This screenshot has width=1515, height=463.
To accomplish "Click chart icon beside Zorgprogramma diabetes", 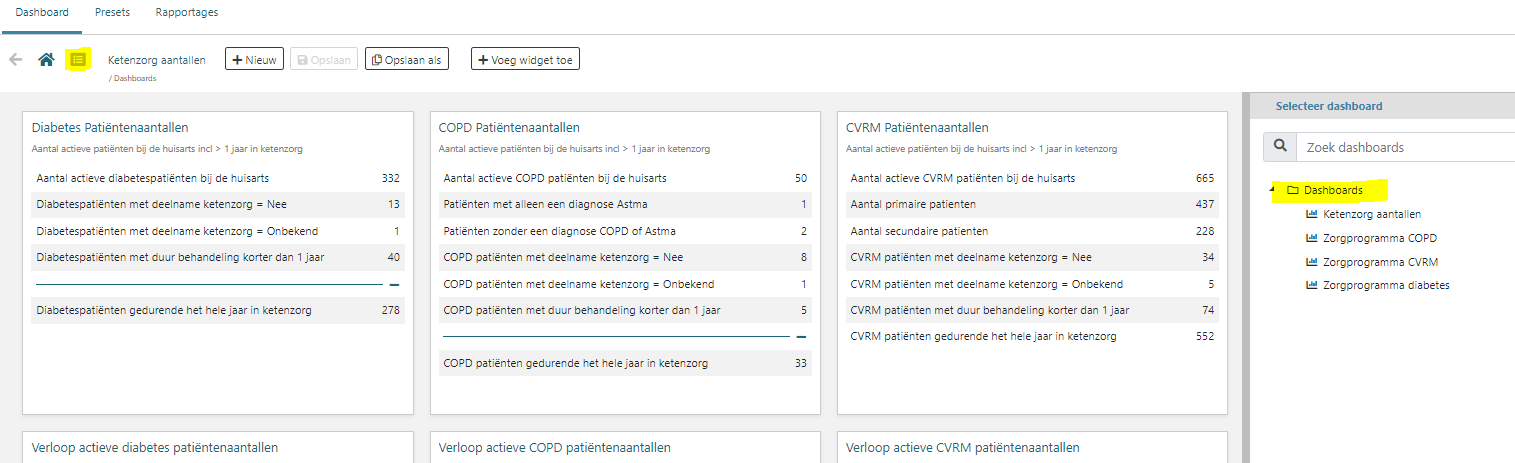I will (1312, 285).
